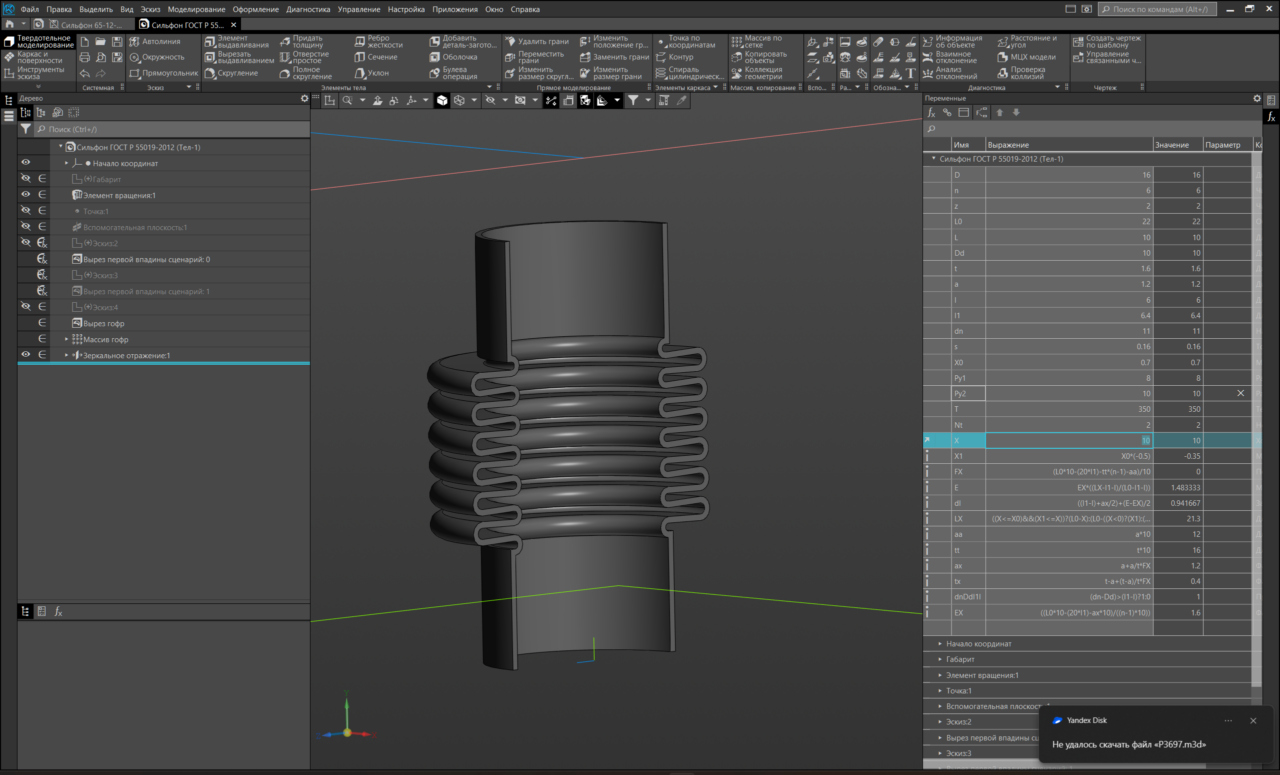Pick the Прямоугольник rectangle tool

coord(162,73)
